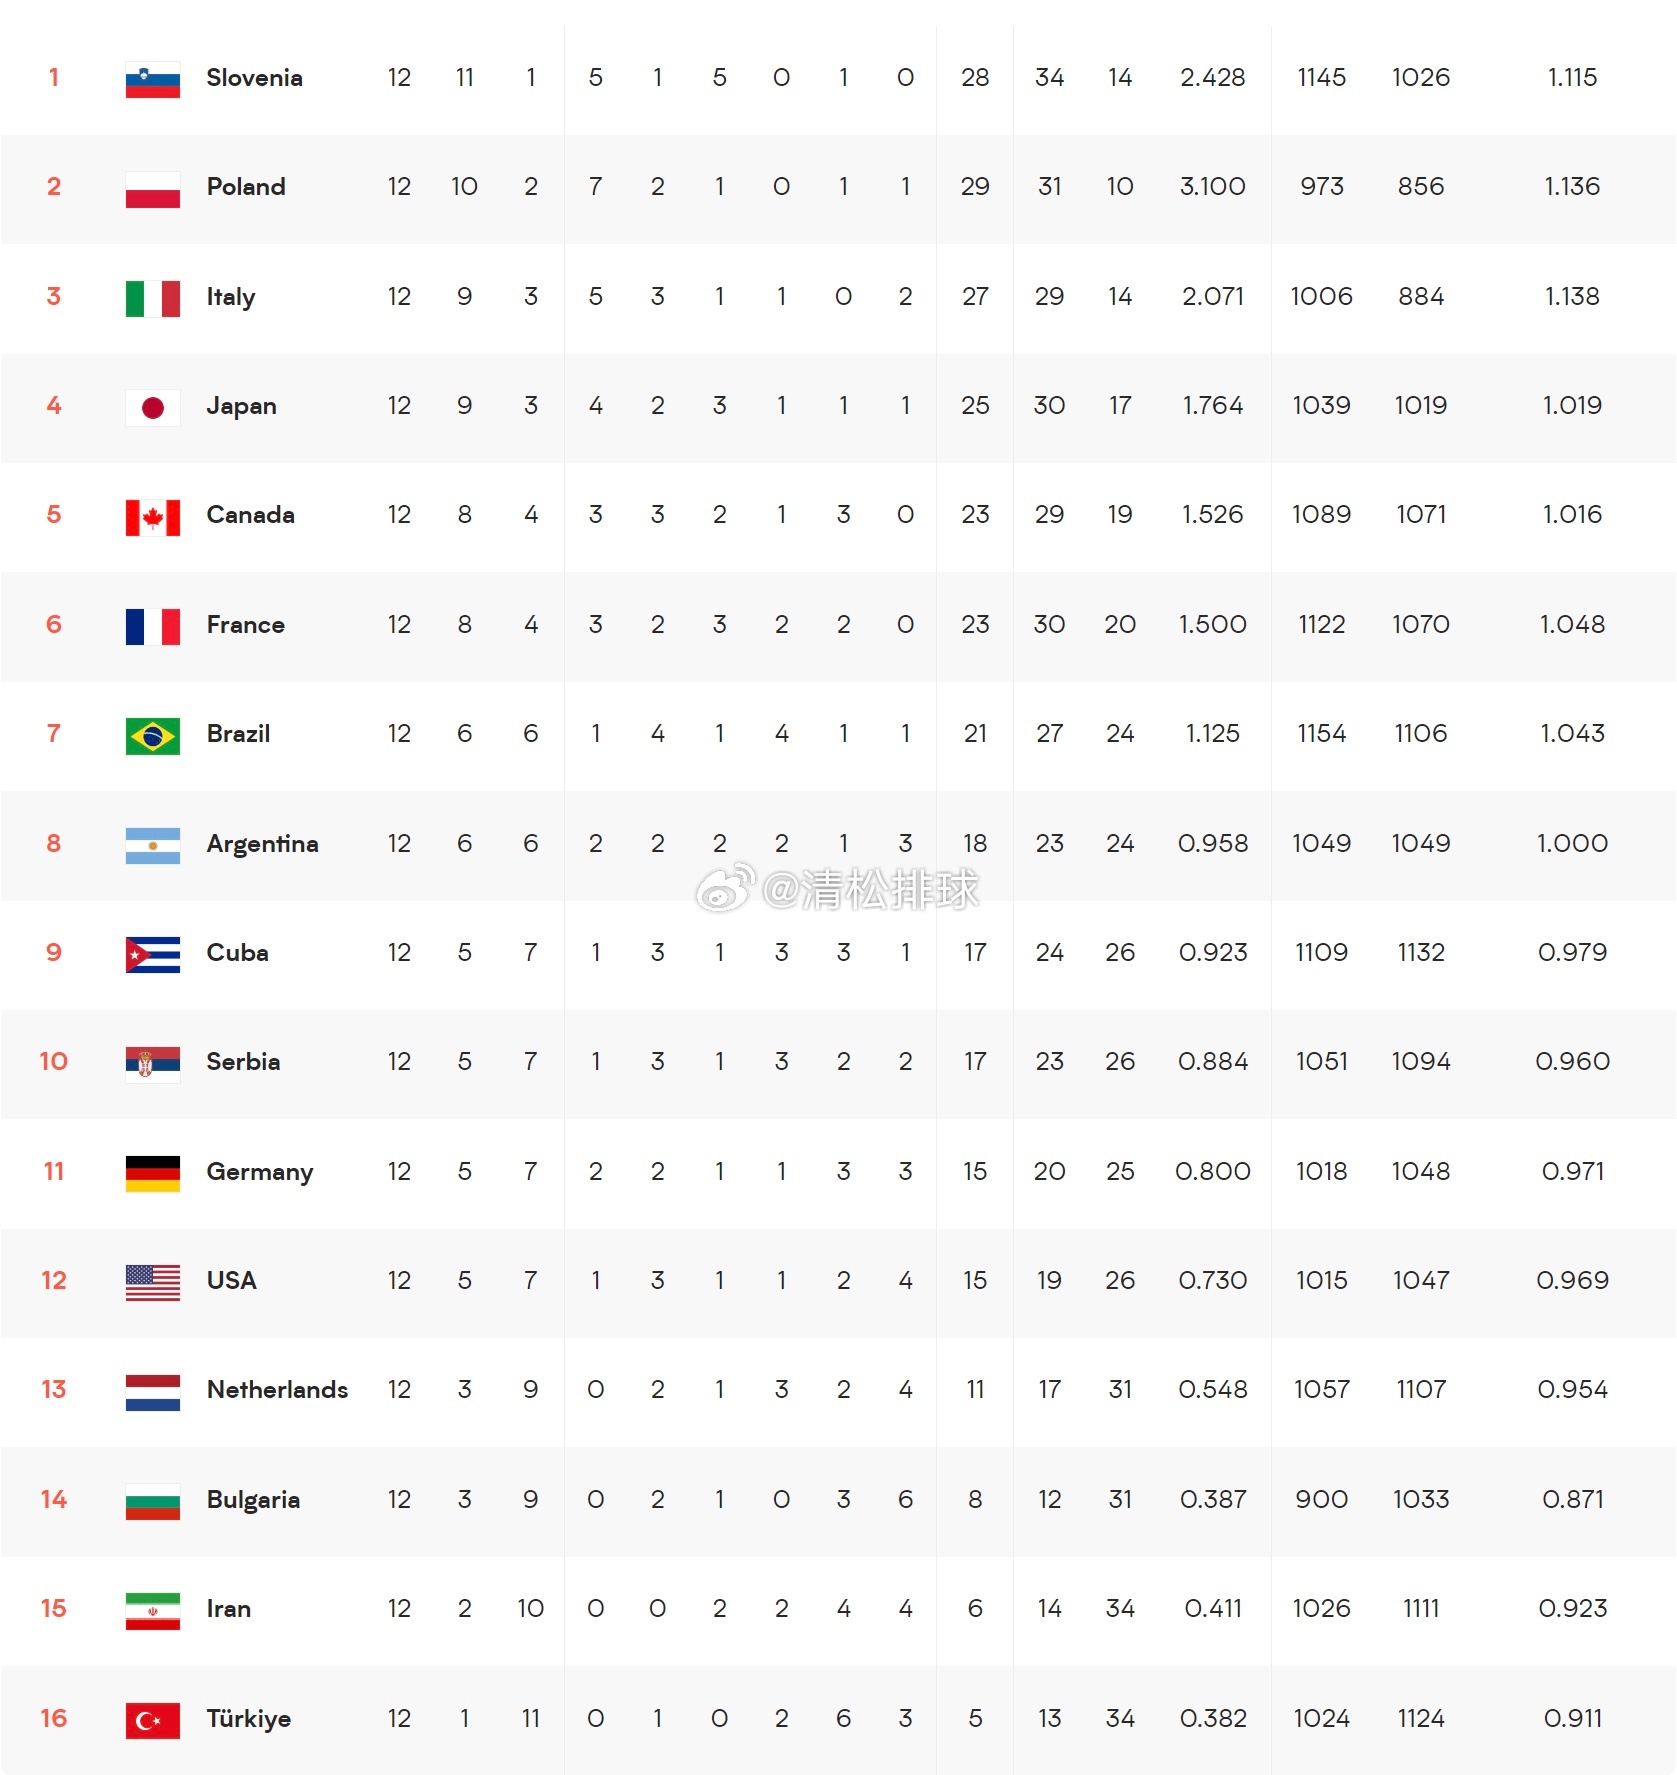Click the Cuba flag icon
The image size is (1677, 1775).
(x=153, y=954)
